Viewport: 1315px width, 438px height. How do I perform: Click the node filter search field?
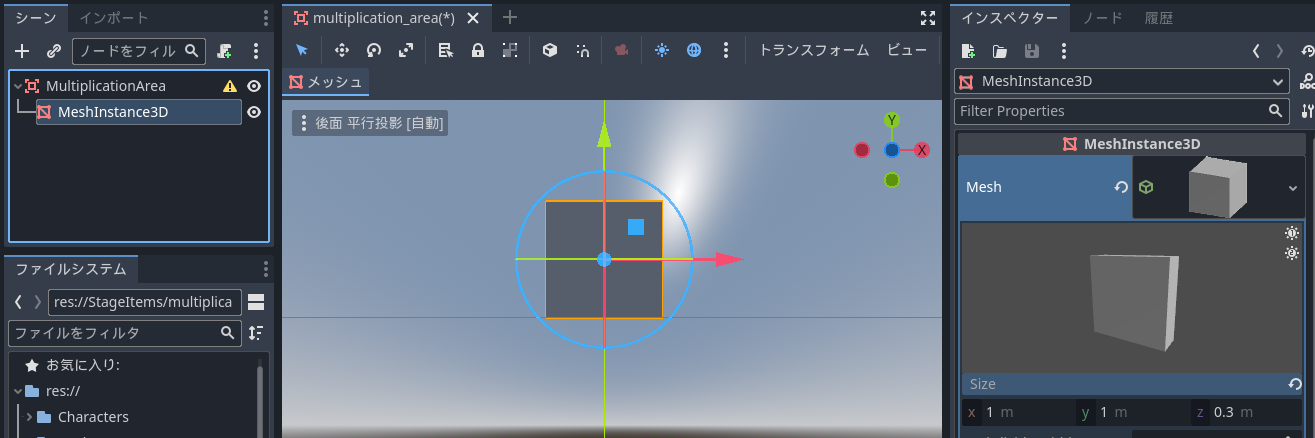[x=139, y=51]
